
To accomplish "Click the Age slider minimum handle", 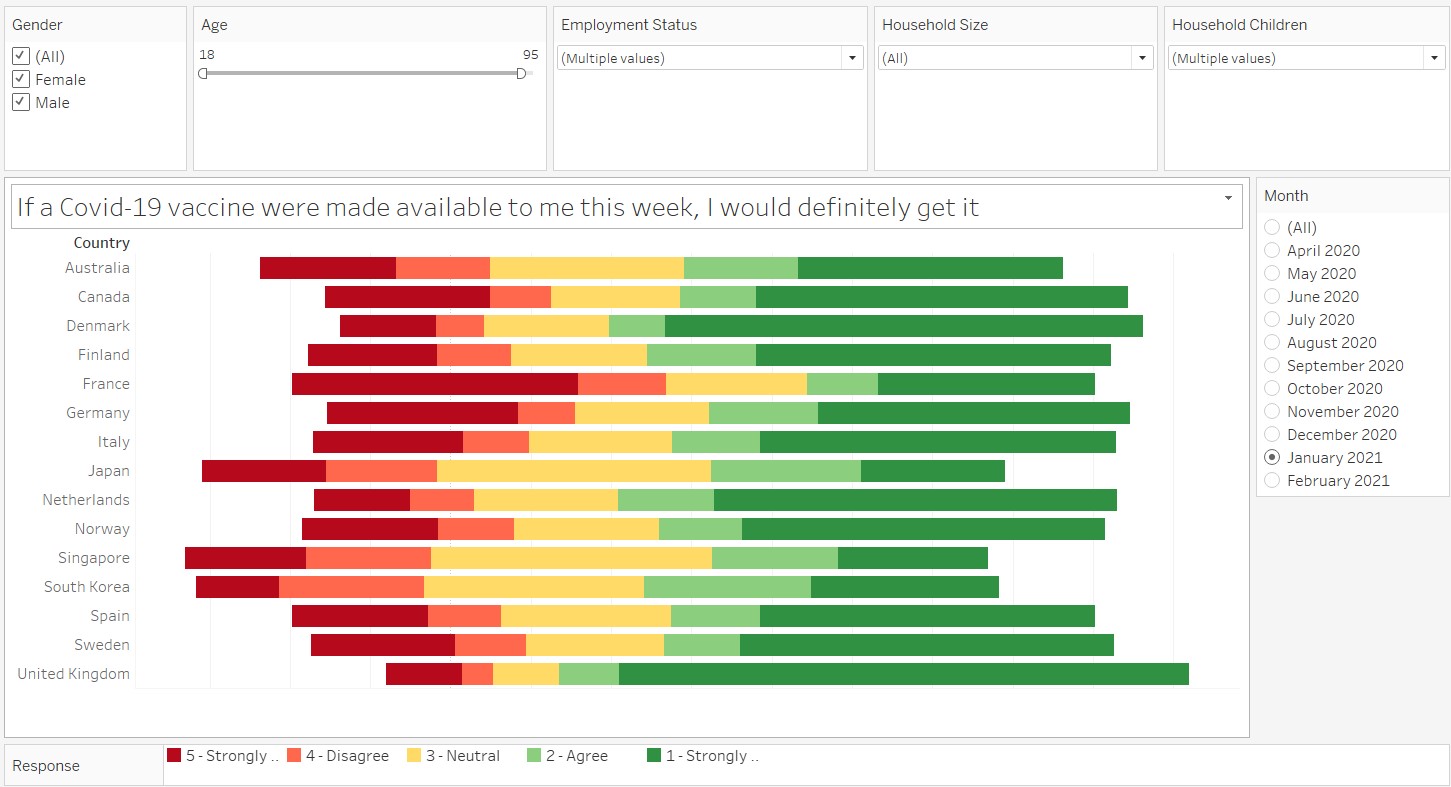I will 203,73.
